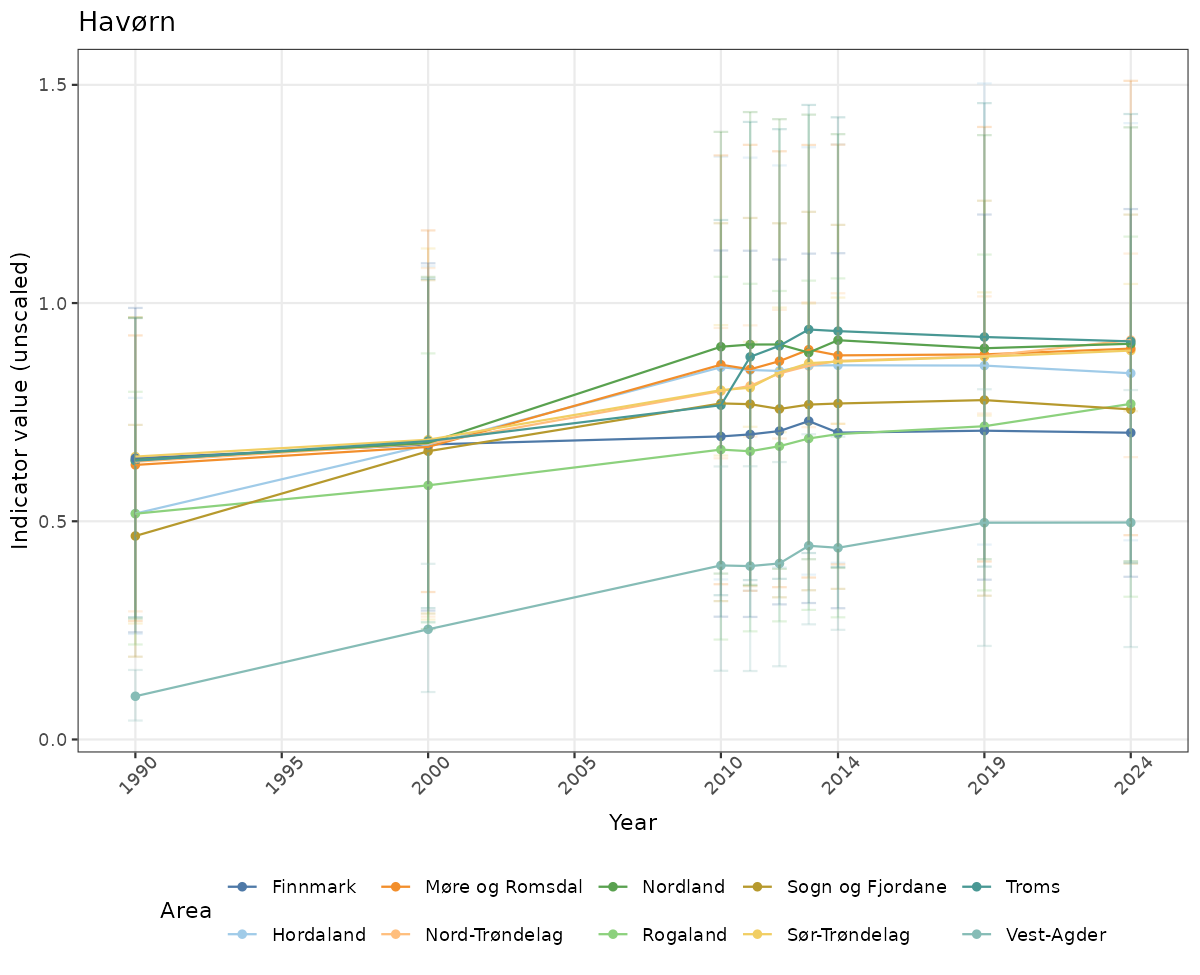Screen dimensions: 1200x975
Task: Click the chart title Havørn
Action: tap(127, 22)
